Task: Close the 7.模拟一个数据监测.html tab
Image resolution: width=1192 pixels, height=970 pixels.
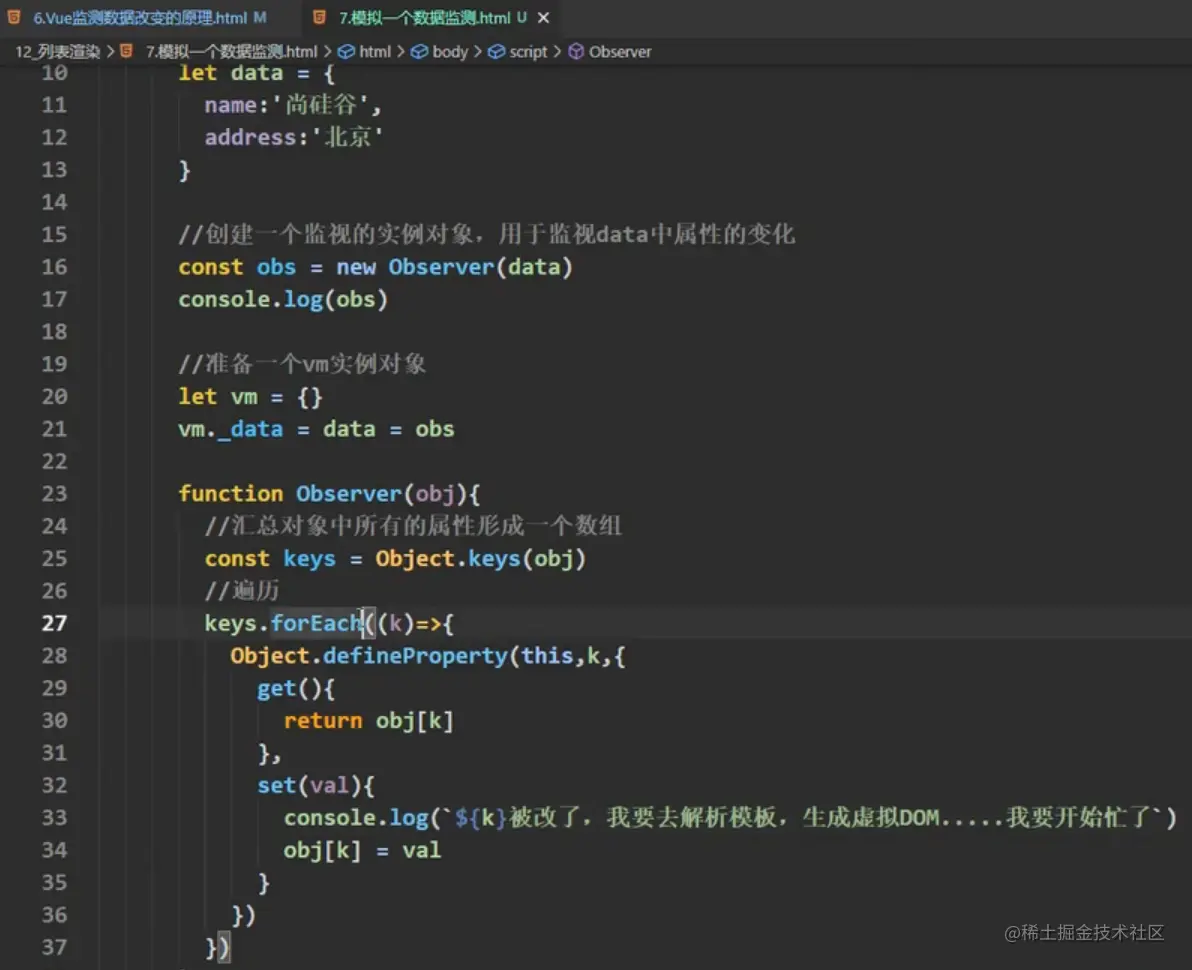Action: [544, 17]
